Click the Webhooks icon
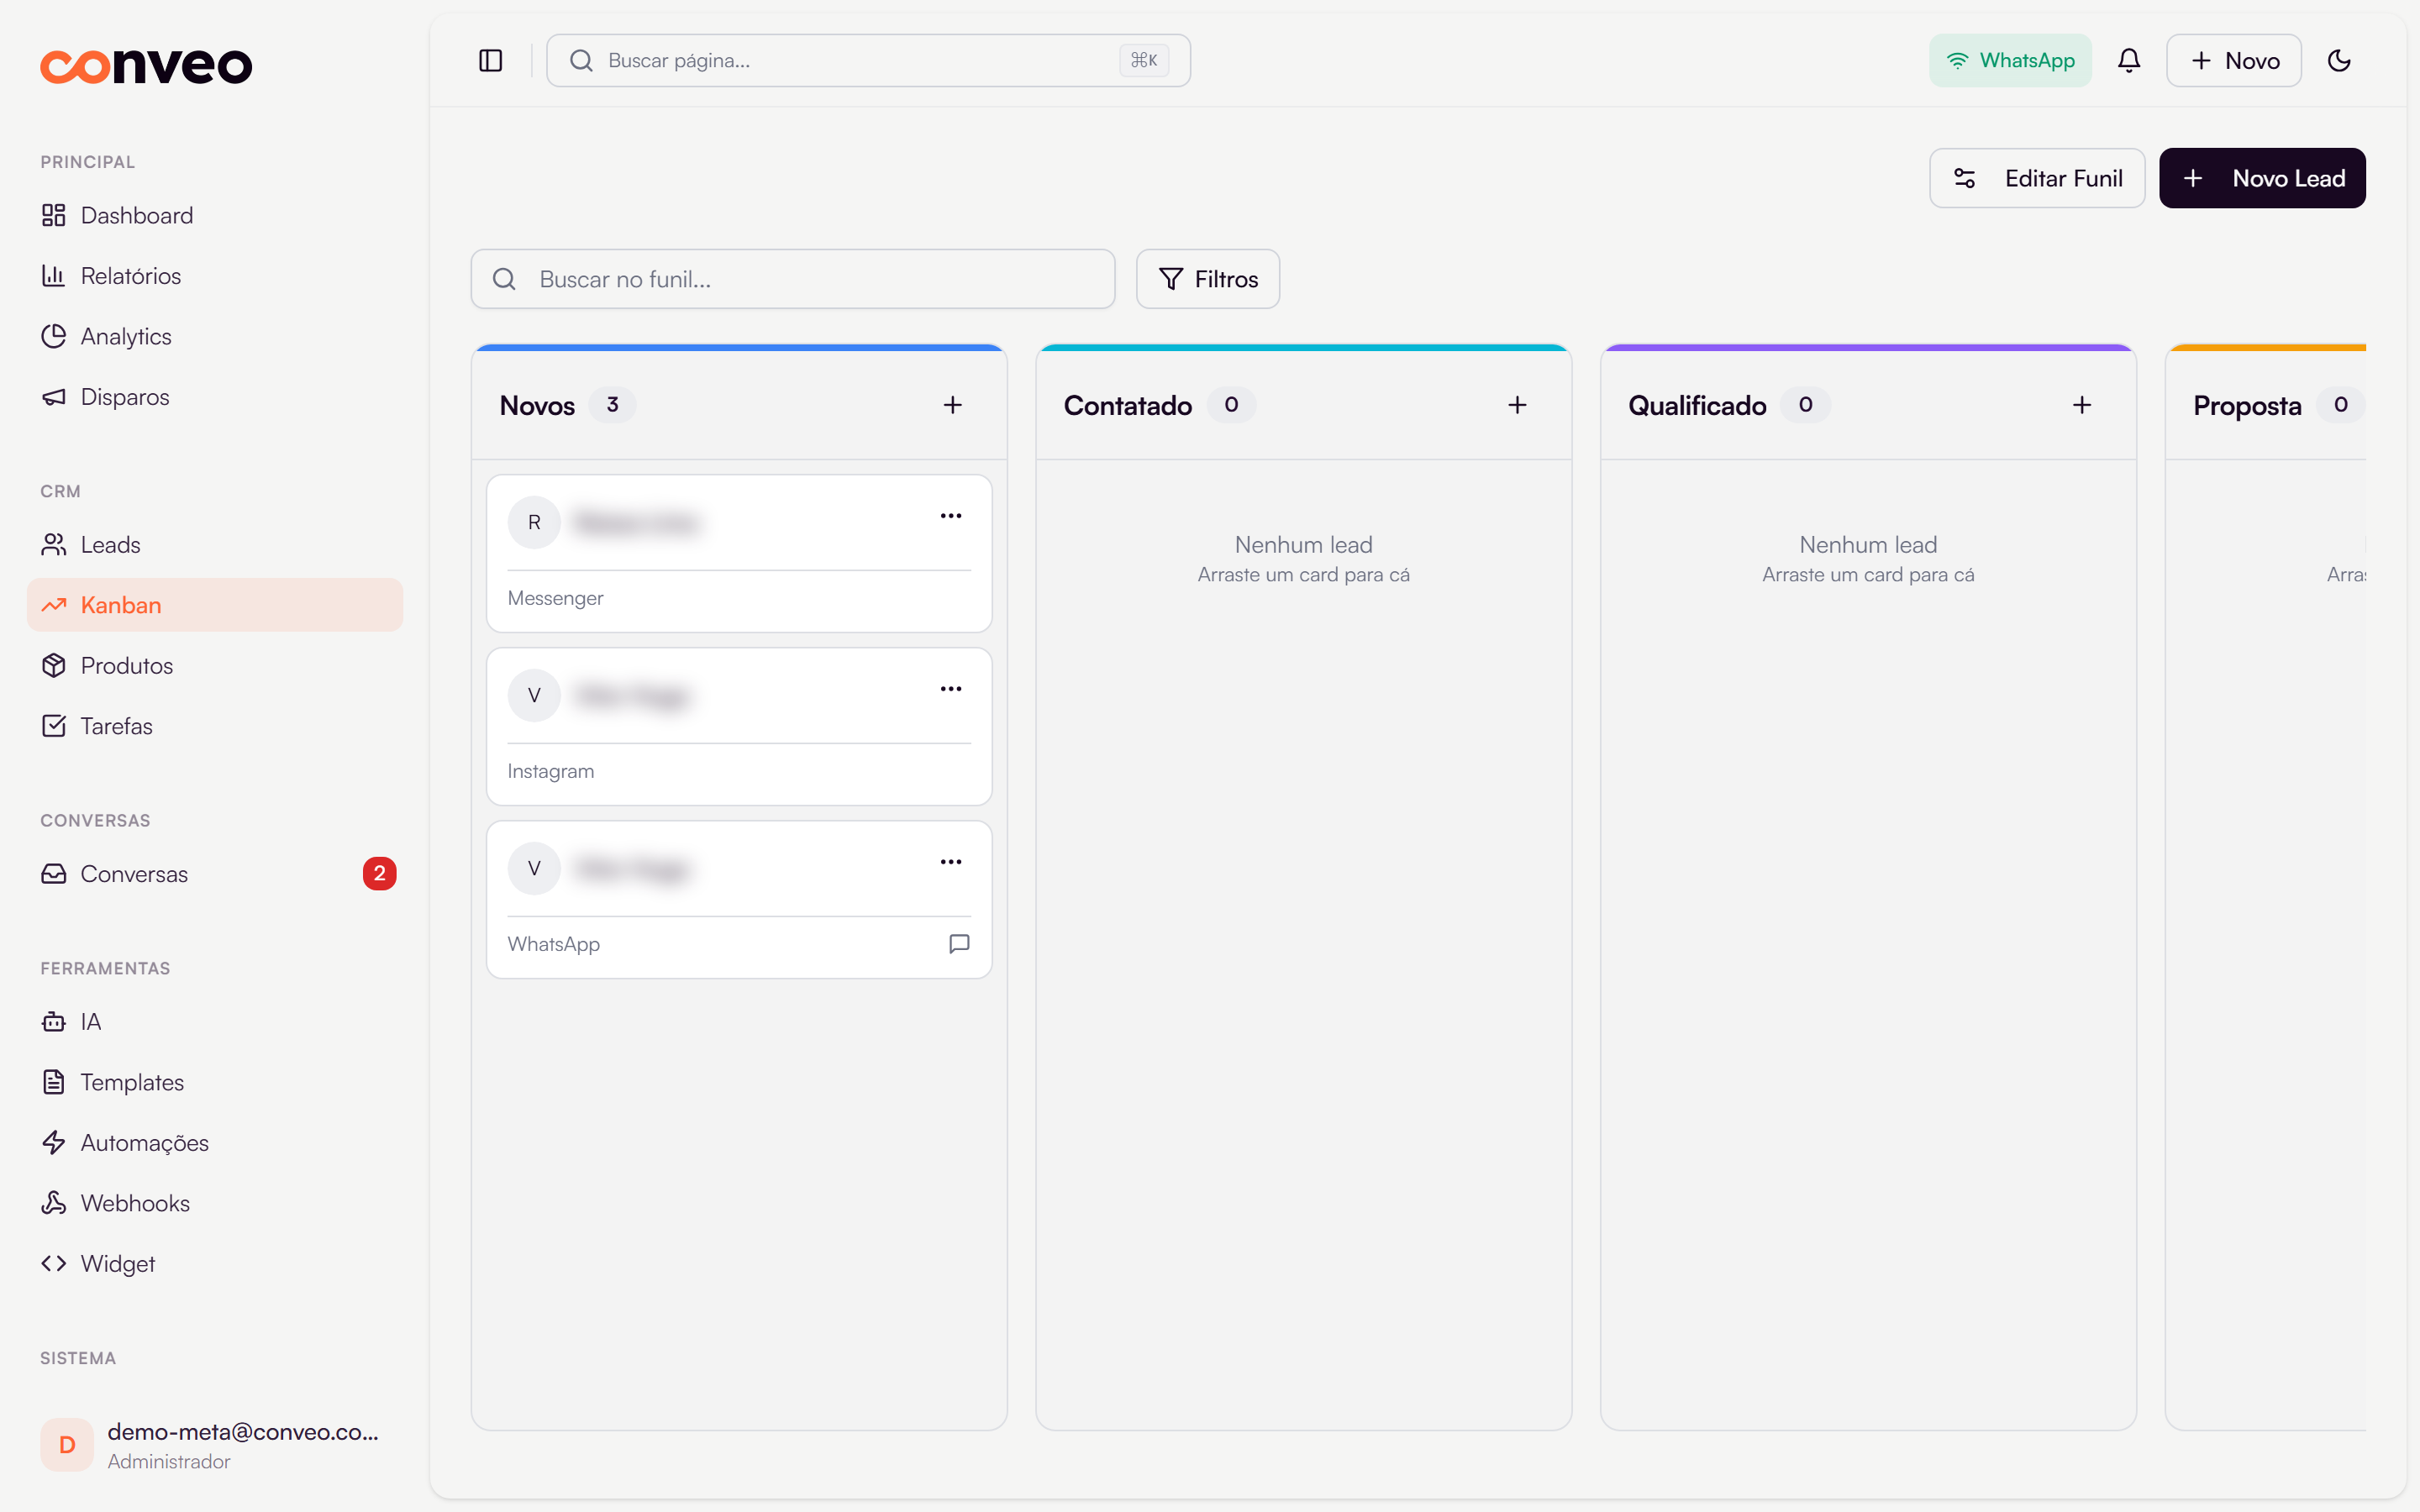Viewport: 2420px width, 1512px height. [54, 1203]
